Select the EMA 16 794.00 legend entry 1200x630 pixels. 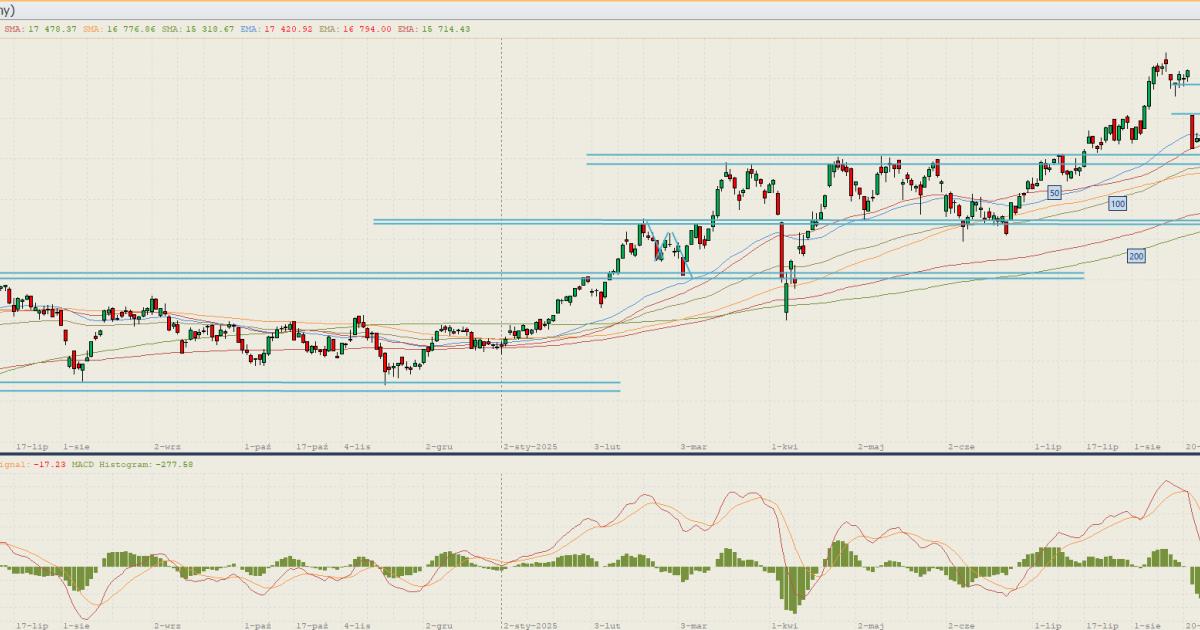pos(356,29)
